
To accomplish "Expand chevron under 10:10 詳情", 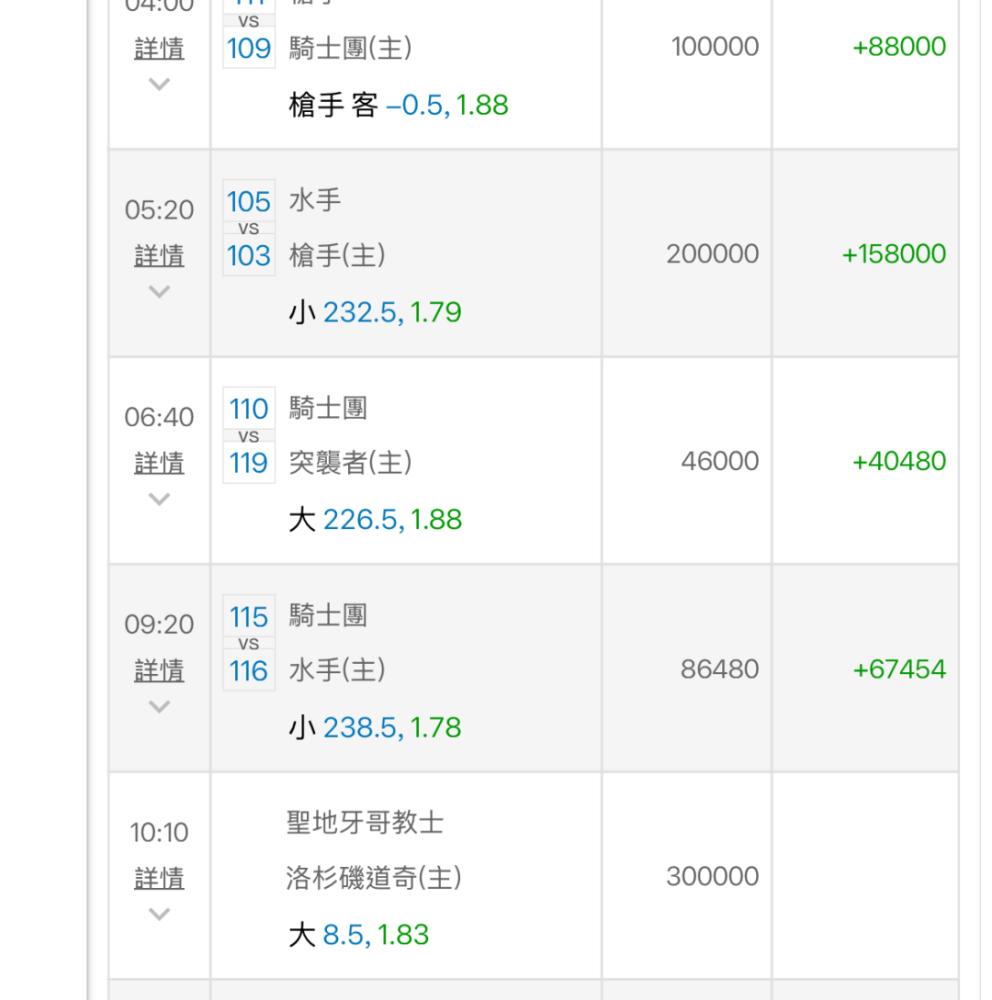I will 159,915.
